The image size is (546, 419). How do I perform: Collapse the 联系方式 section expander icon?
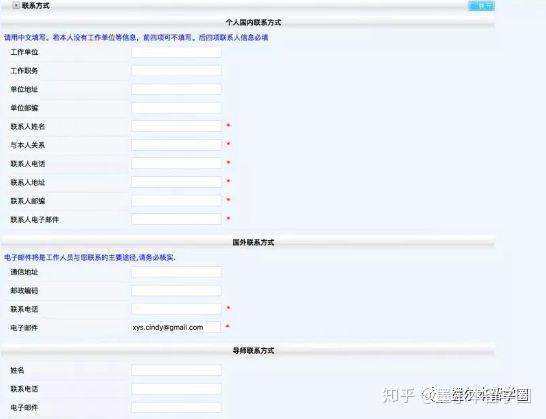coord(16,5)
